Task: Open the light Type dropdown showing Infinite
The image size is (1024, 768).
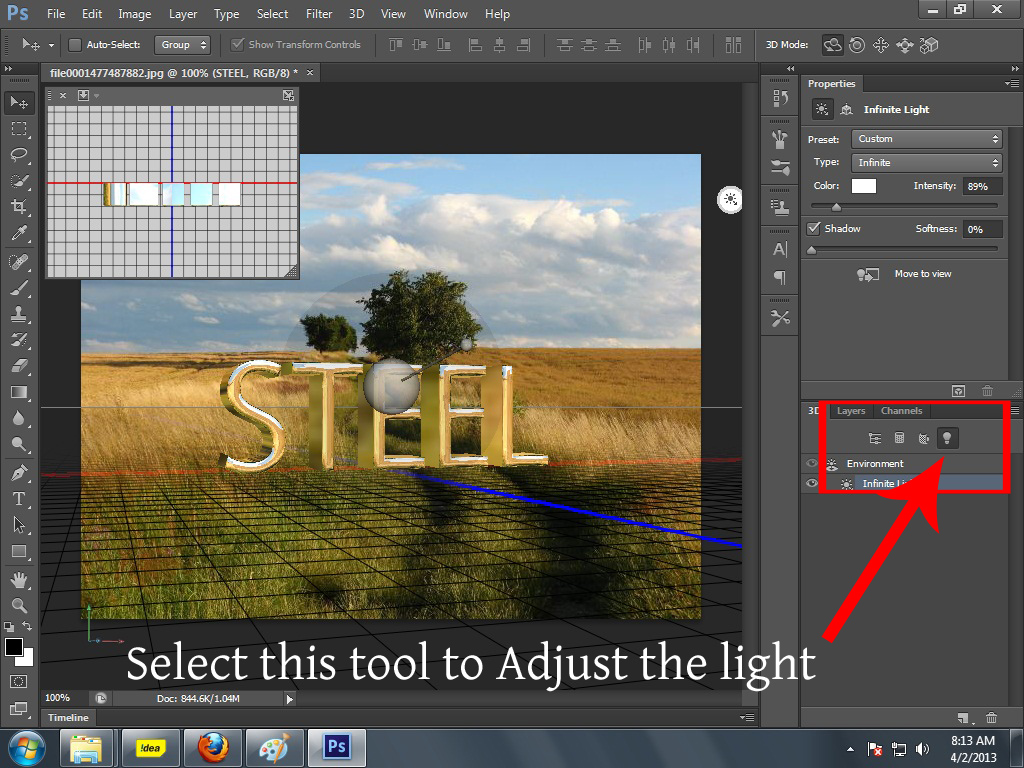Action: point(925,162)
